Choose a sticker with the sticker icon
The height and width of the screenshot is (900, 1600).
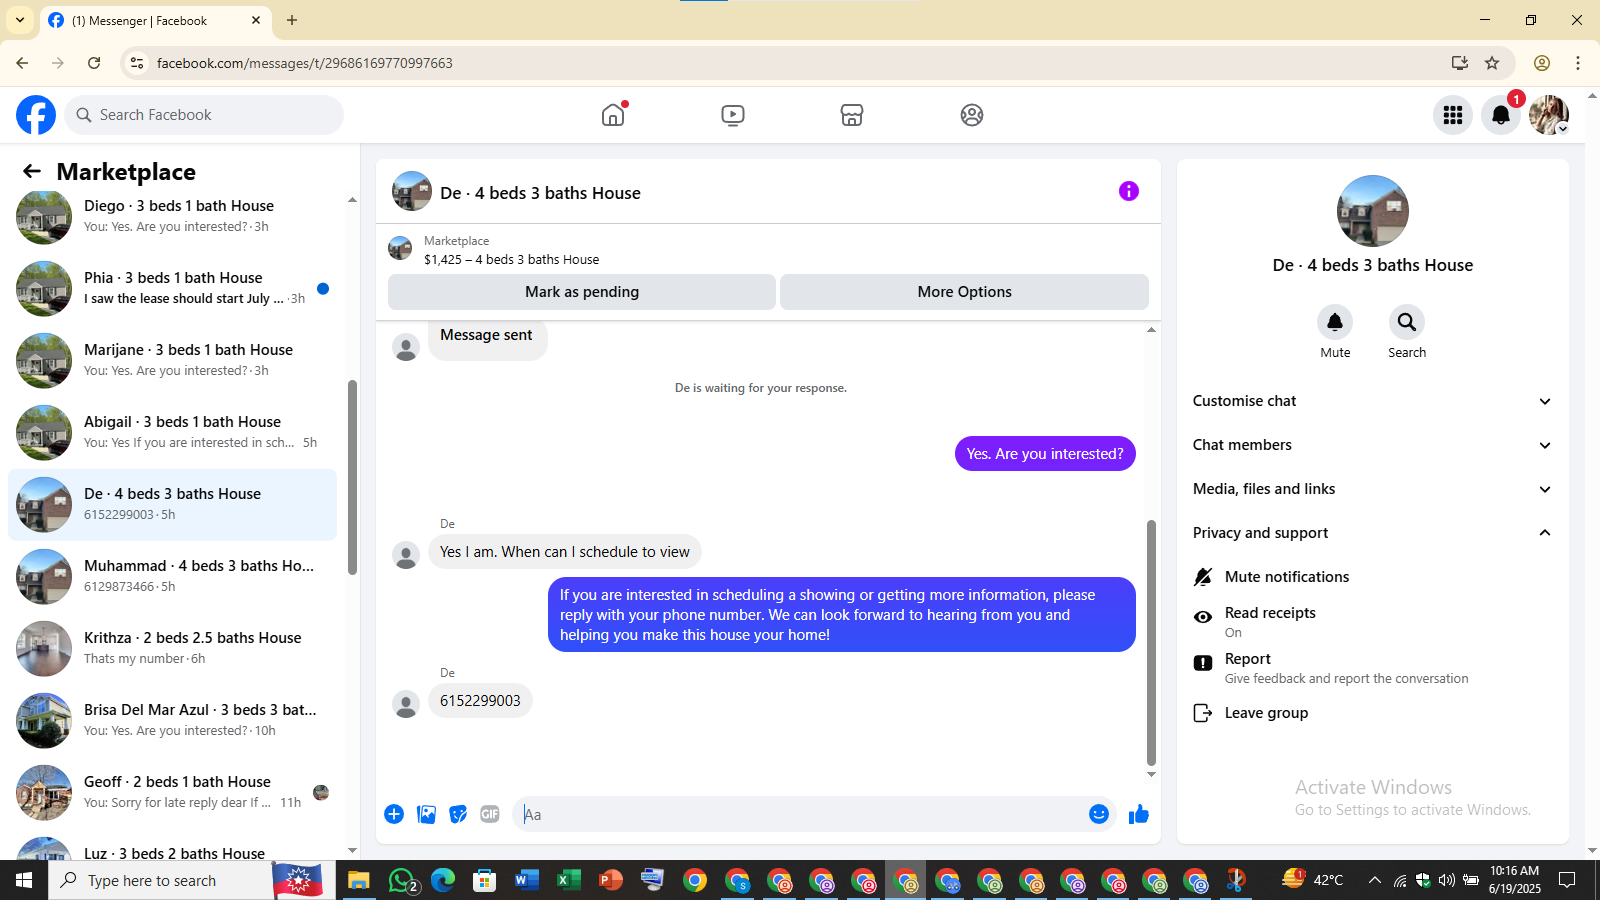coord(458,814)
